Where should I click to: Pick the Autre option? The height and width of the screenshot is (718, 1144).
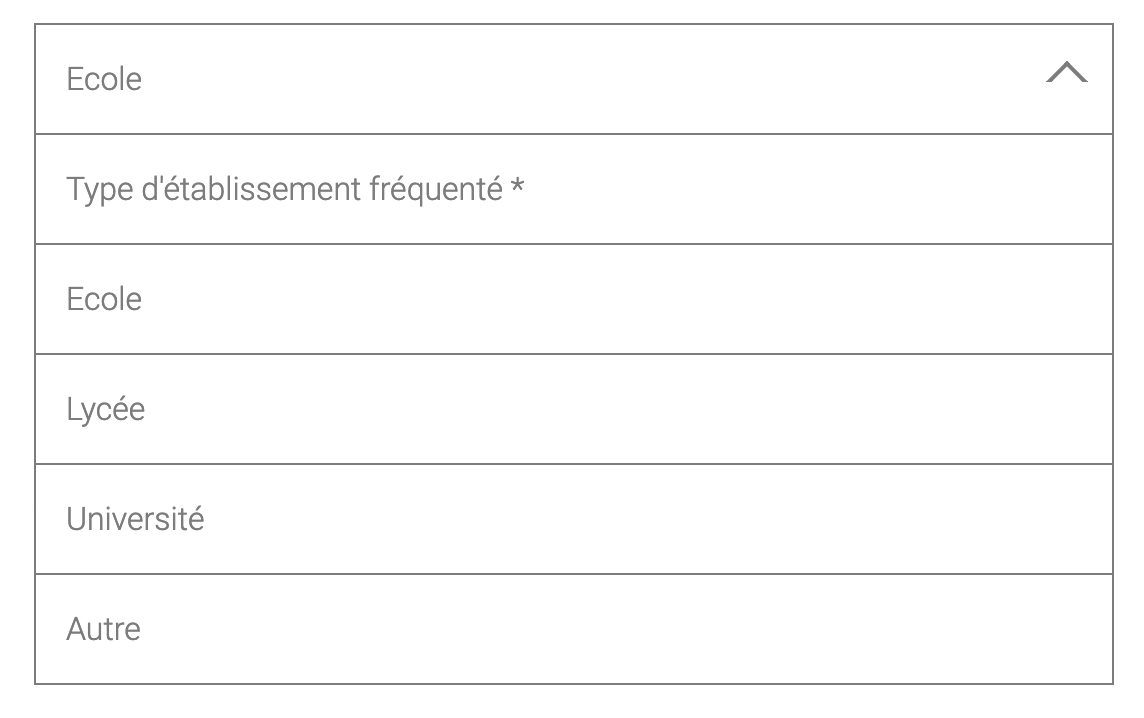(573, 629)
